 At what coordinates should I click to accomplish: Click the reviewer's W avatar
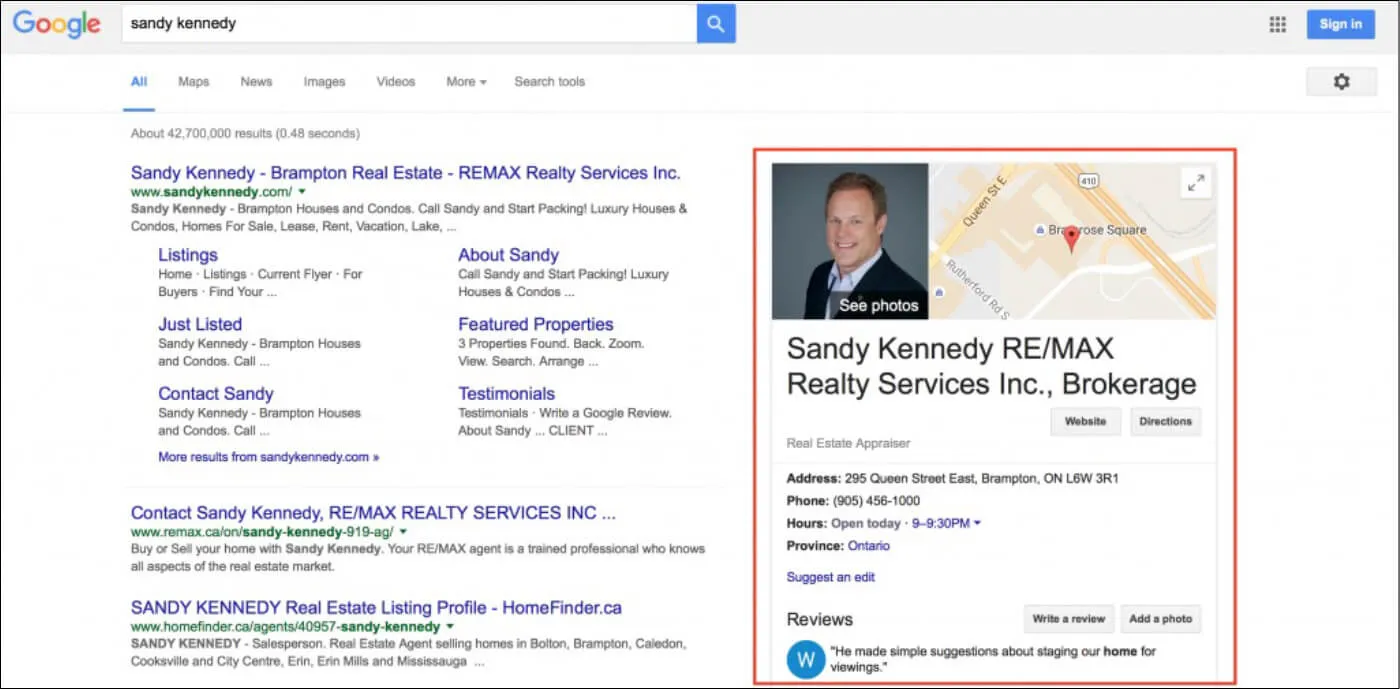tap(806, 660)
